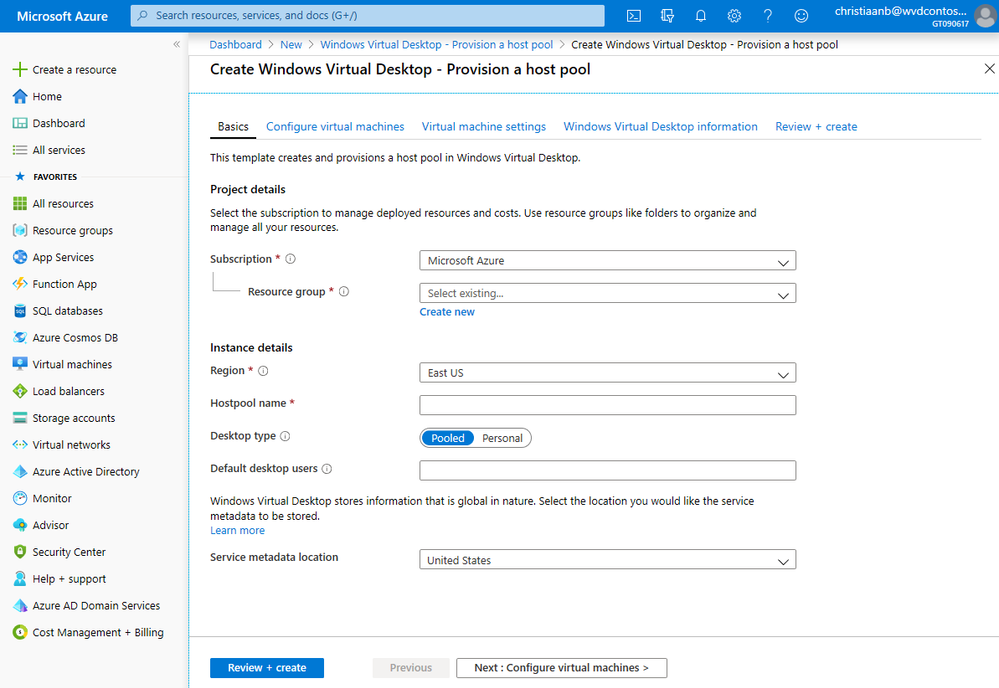Open the Resource group Select existing dropdown

pyautogui.click(x=607, y=293)
